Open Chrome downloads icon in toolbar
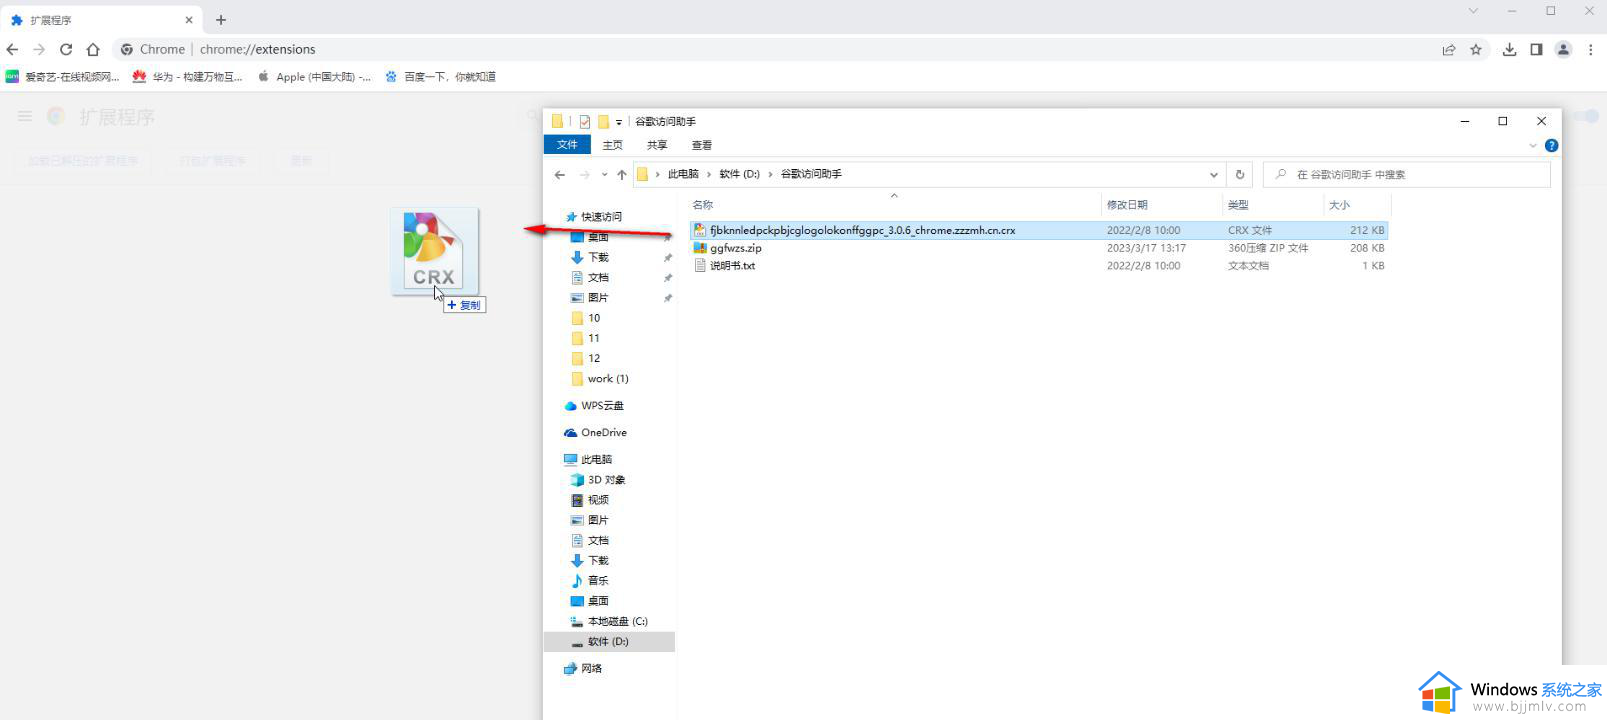 coord(1509,50)
